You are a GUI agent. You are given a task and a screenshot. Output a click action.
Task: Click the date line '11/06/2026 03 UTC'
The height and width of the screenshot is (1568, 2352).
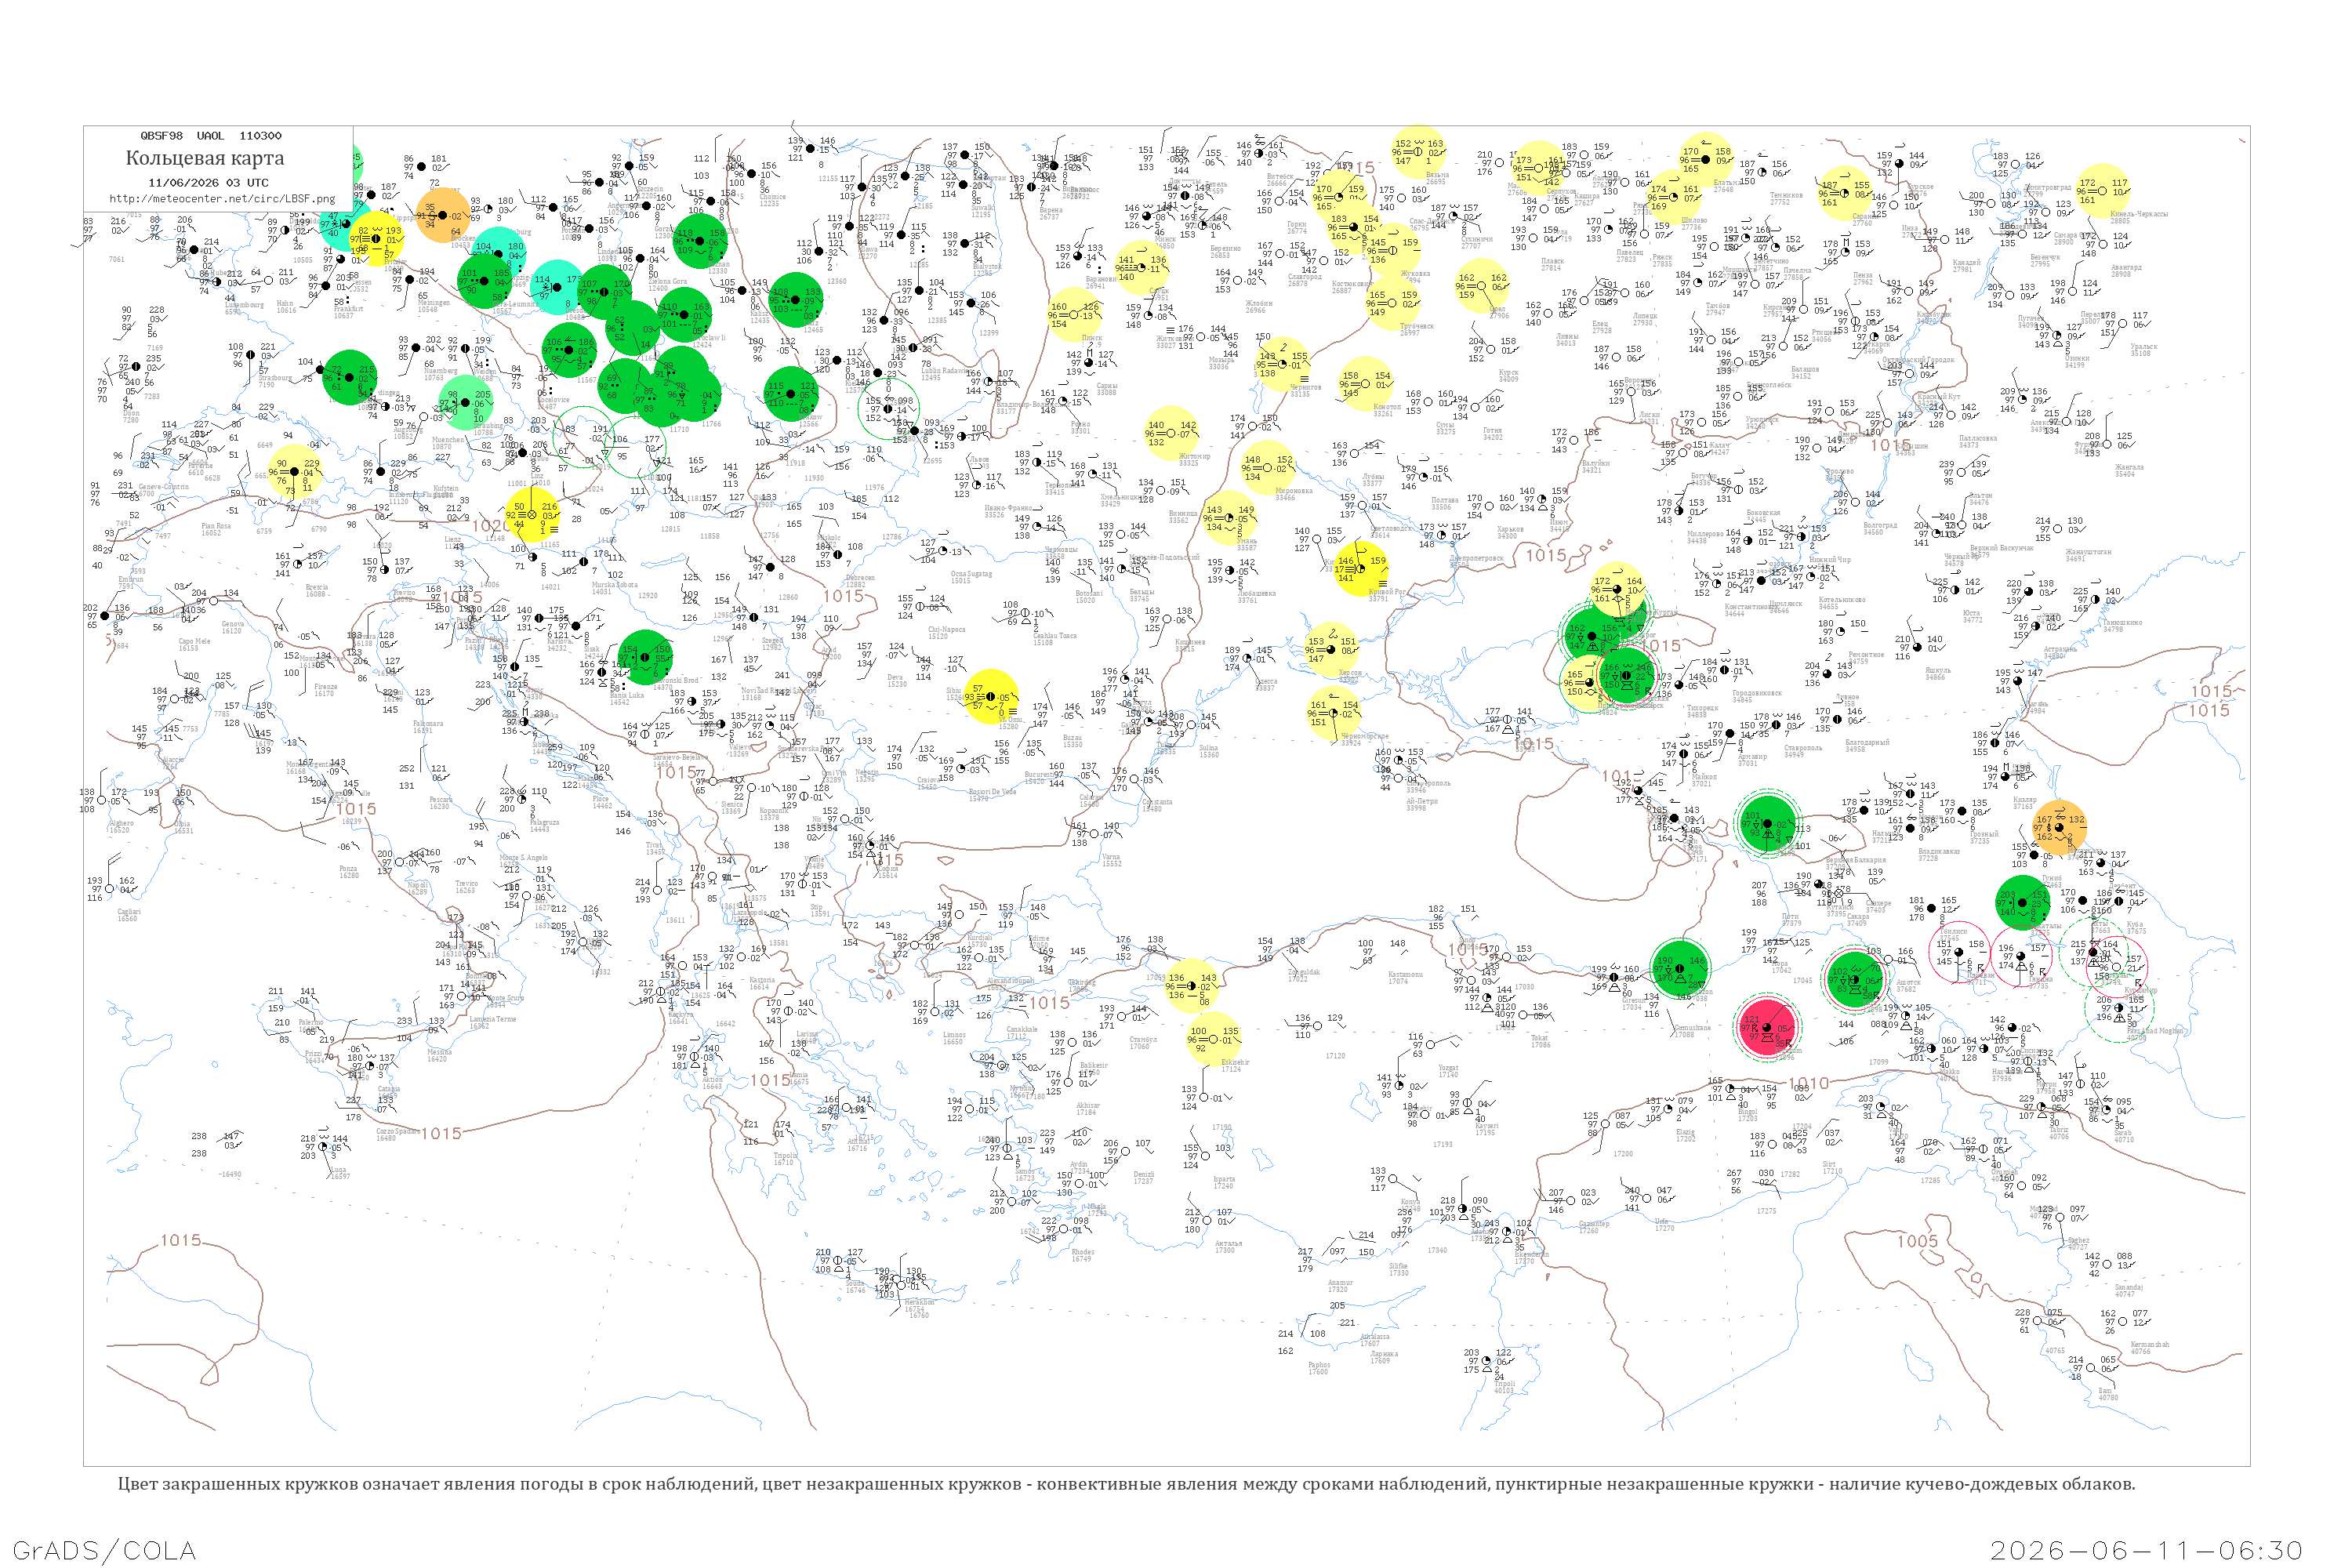(x=208, y=182)
